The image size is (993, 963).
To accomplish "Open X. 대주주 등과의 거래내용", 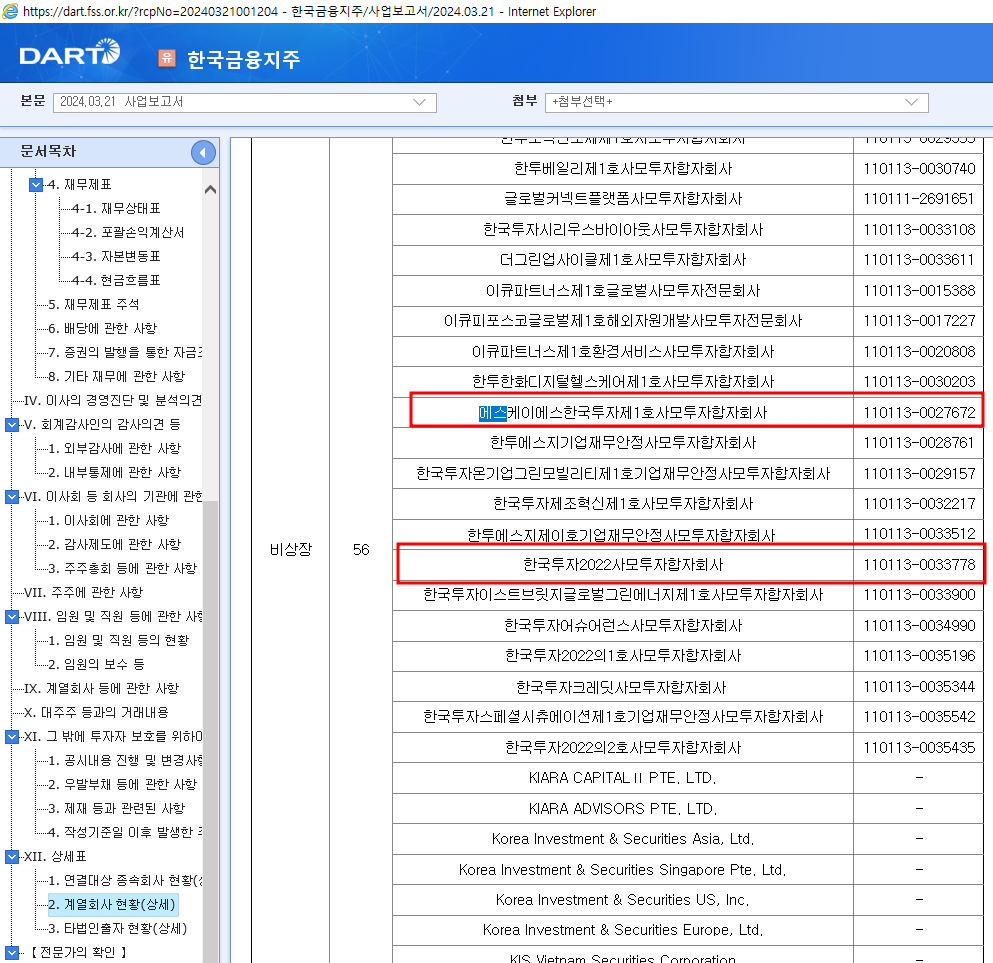I will point(96,712).
